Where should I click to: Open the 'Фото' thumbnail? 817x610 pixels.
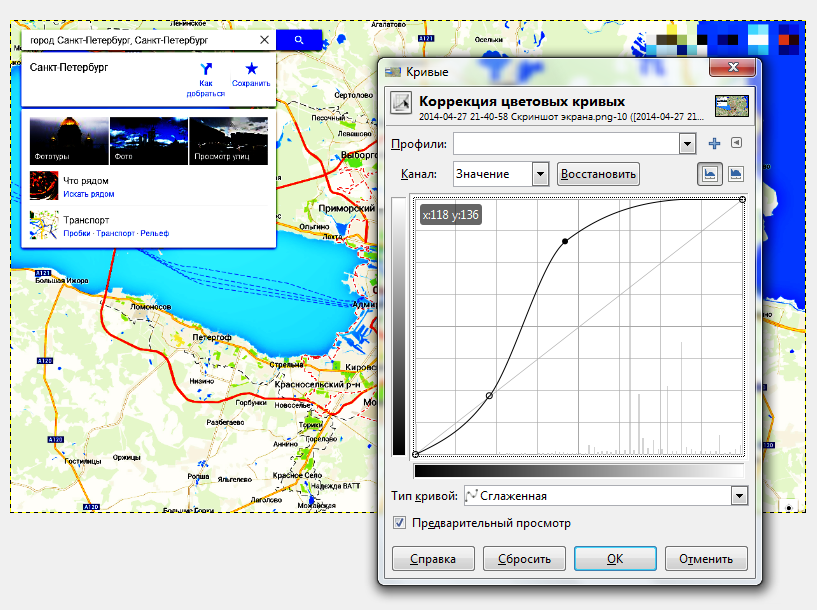point(149,141)
